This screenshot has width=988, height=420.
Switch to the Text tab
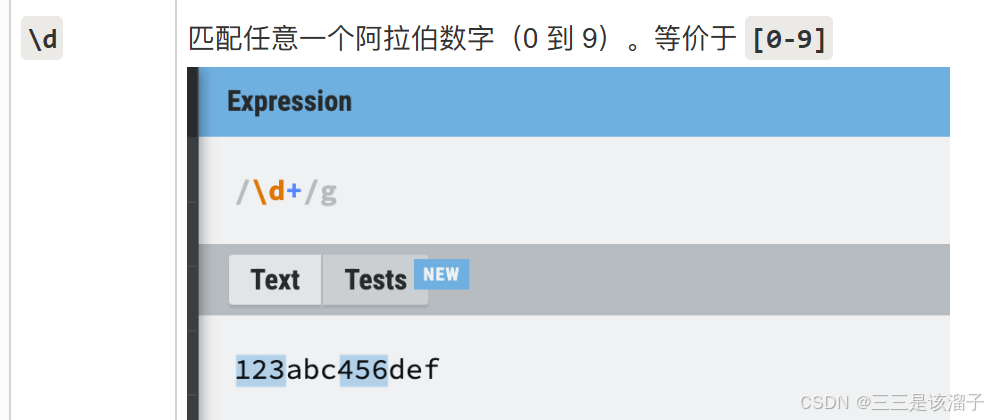[275, 280]
